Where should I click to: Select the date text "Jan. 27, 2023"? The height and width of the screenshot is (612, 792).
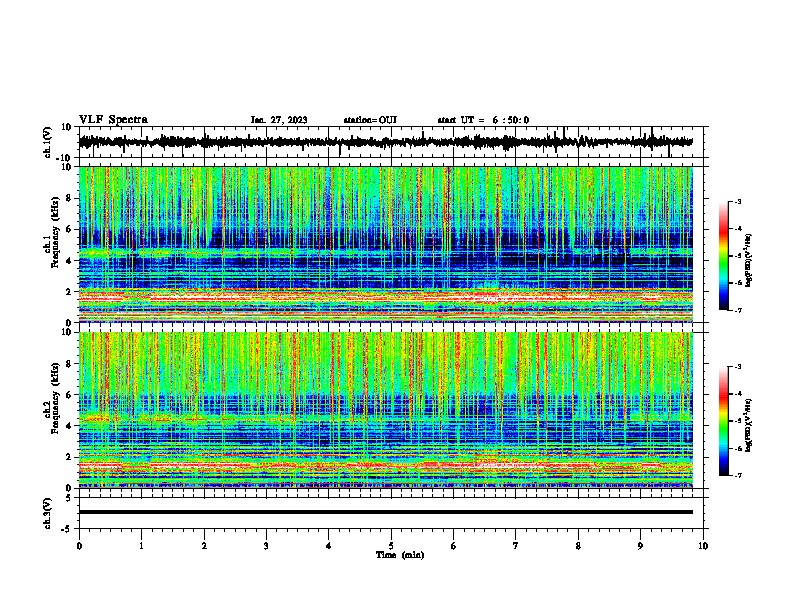coord(279,120)
